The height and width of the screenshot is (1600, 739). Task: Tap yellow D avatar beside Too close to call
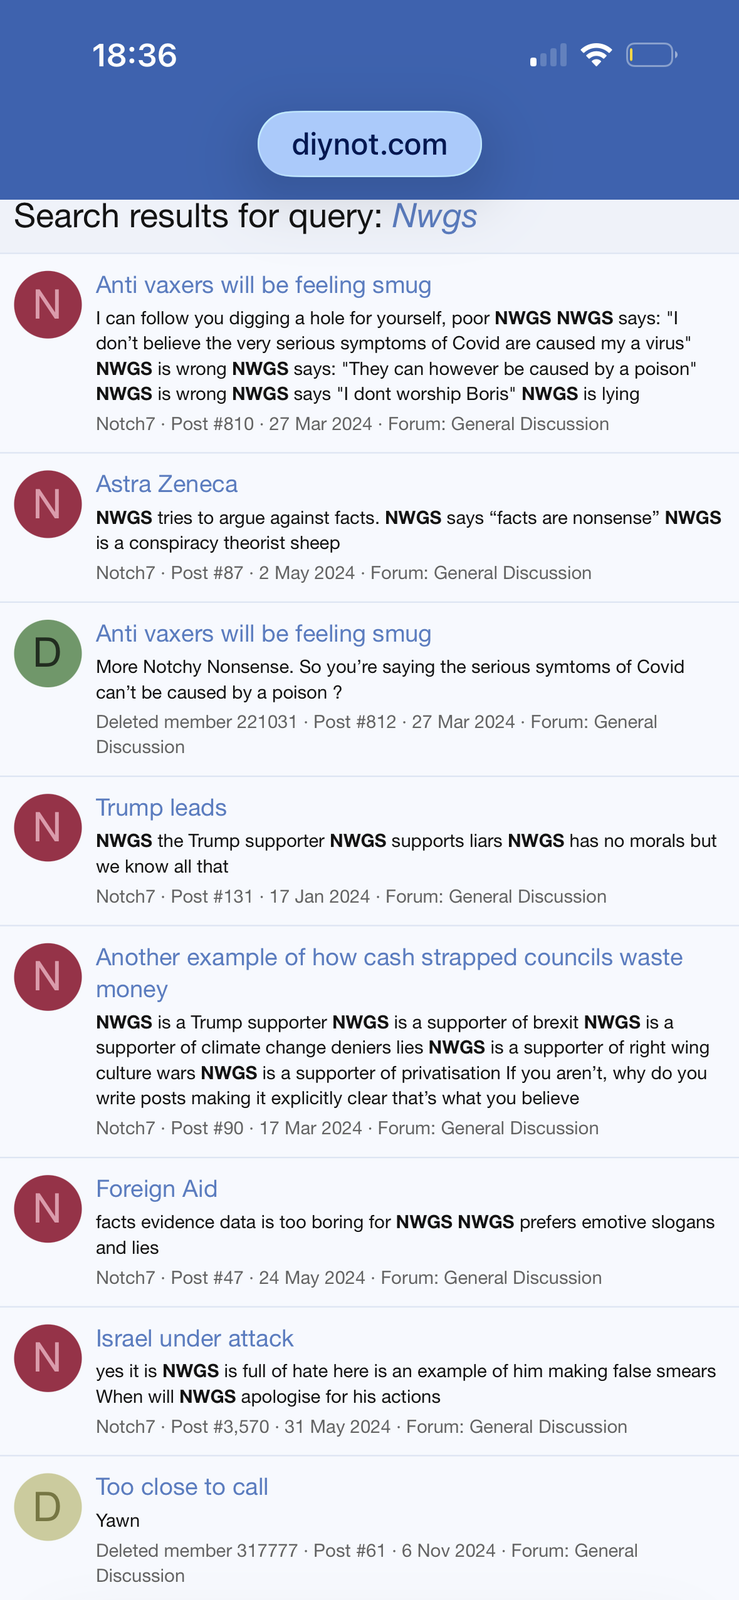point(47,1507)
